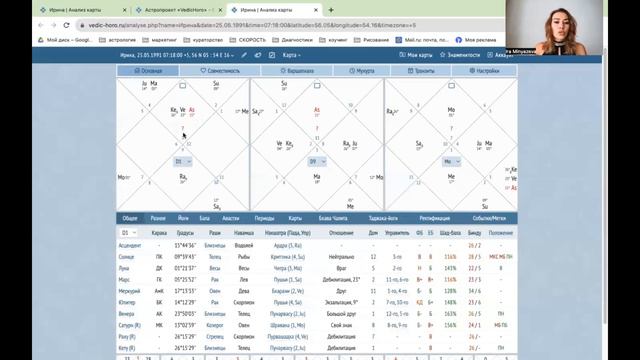The image size is (640, 360).
Task: Reload the vedic-horo page
Action: [x=67, y=25]
